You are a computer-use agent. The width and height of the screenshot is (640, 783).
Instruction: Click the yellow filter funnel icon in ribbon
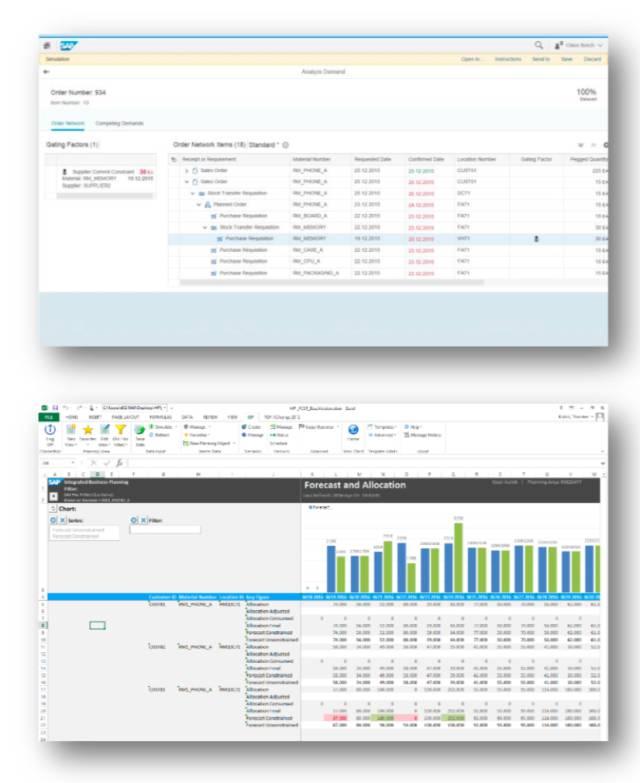click(120, 429)
